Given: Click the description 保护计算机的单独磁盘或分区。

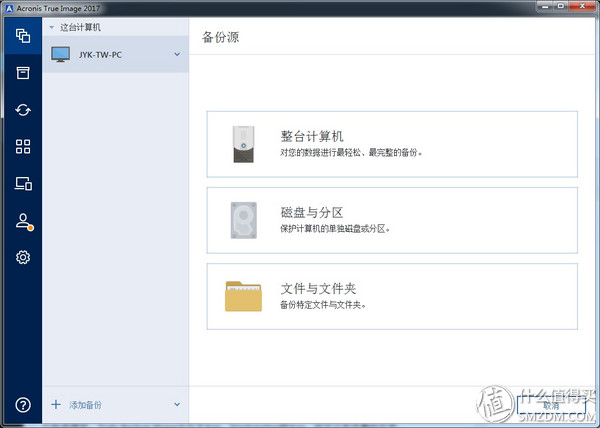Looking at the screenshot, I should point(335,229).
